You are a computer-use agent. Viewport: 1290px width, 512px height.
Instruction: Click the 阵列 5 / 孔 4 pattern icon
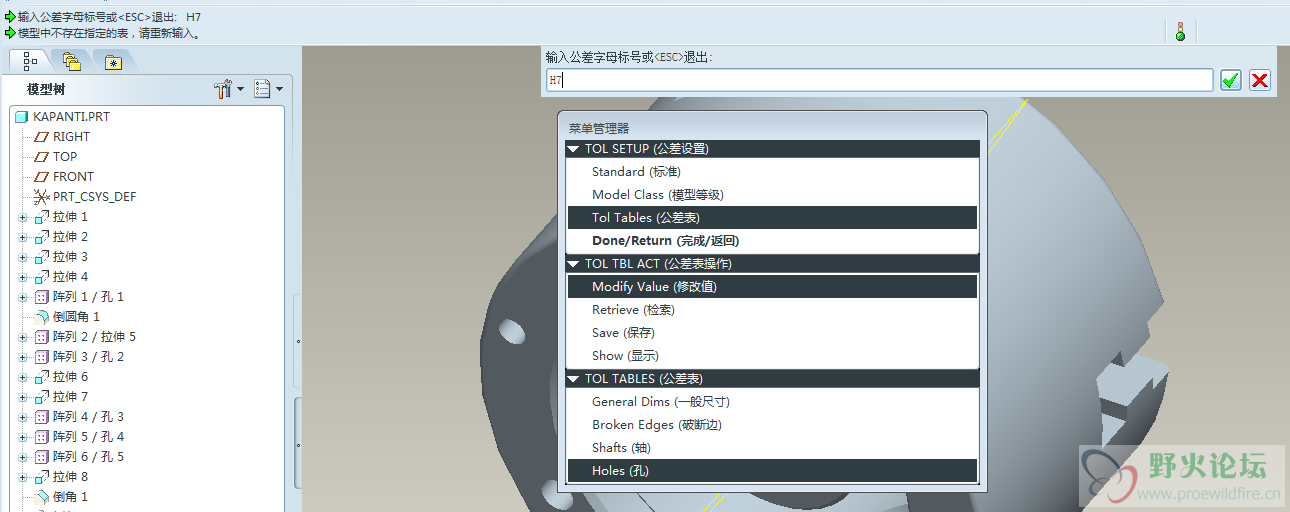coord(41,437)
